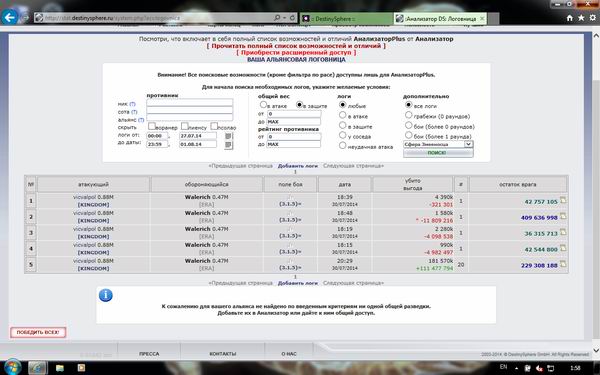Screen dimensions: 600x375
Task: Close the Анализатор DS tab
Action: coord(482,18)
